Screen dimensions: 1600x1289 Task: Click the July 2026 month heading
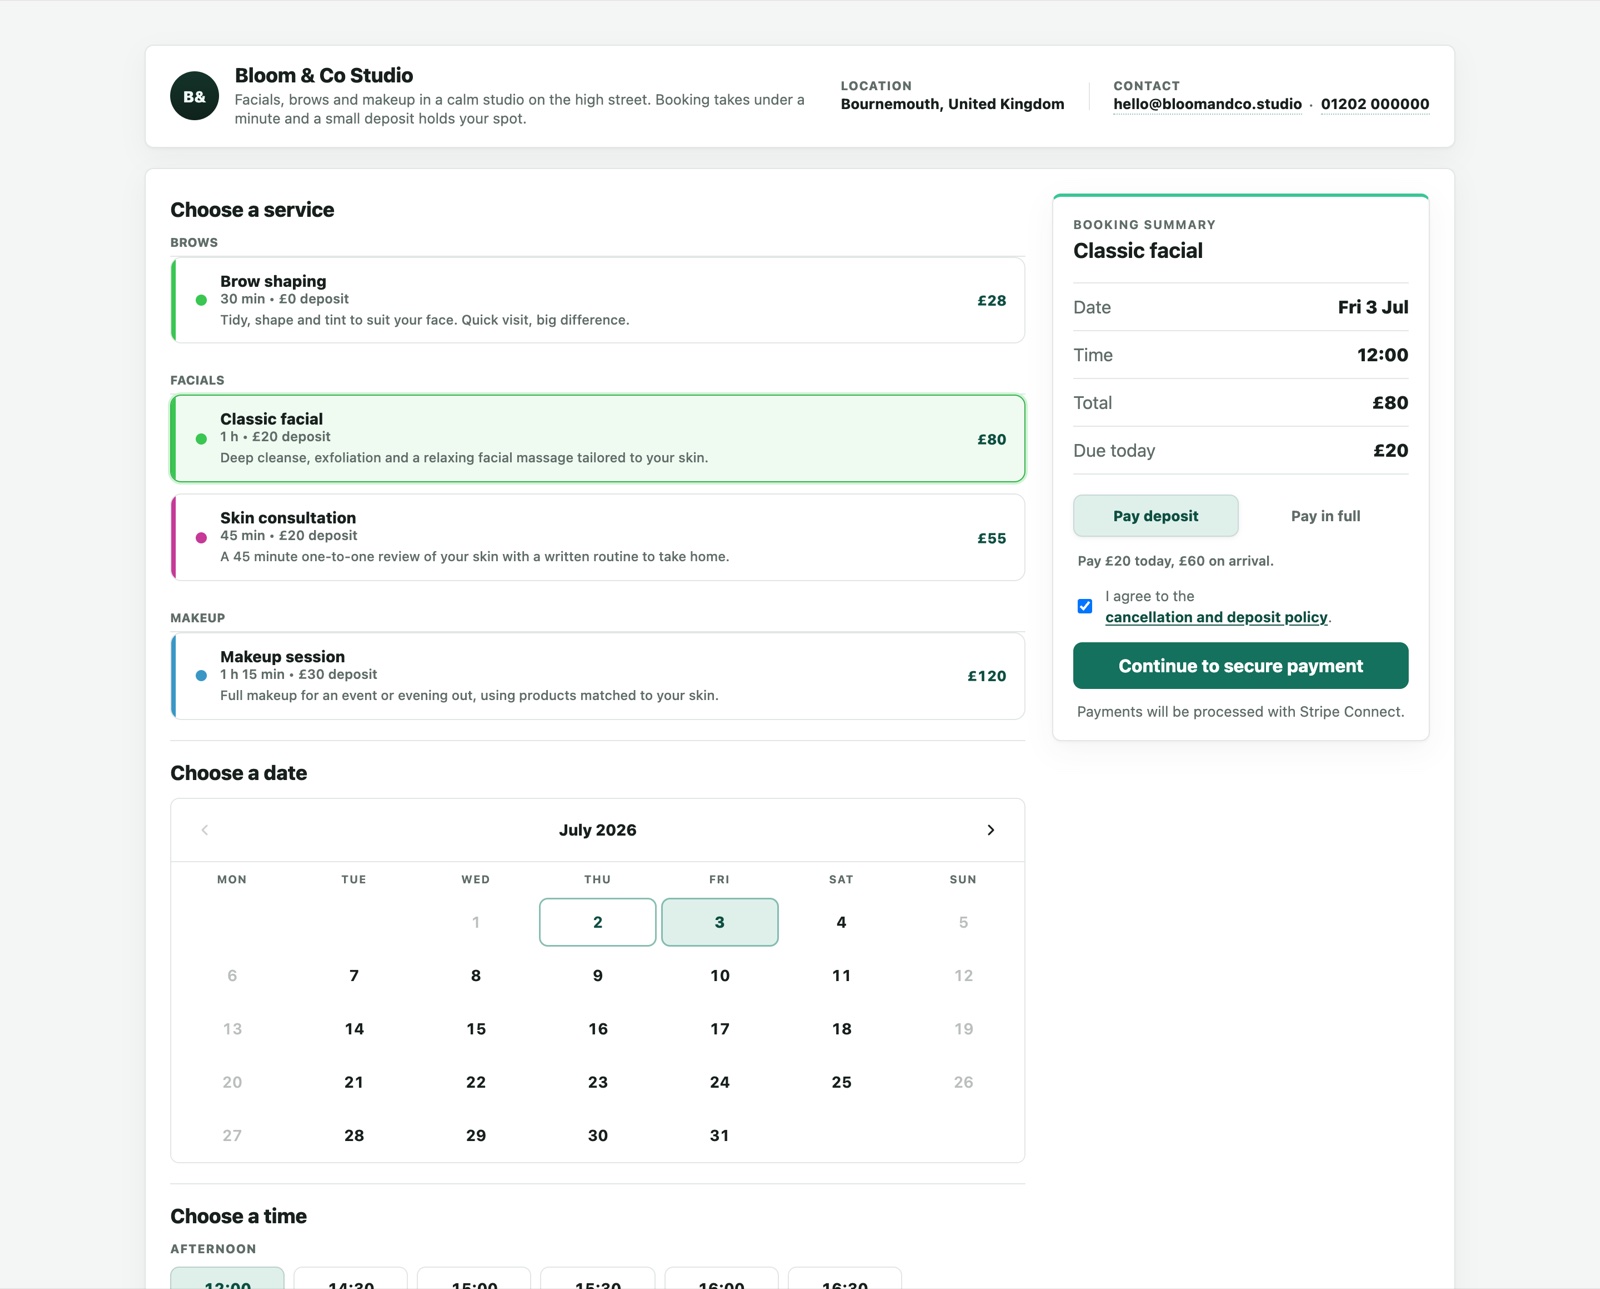point(598,830)
